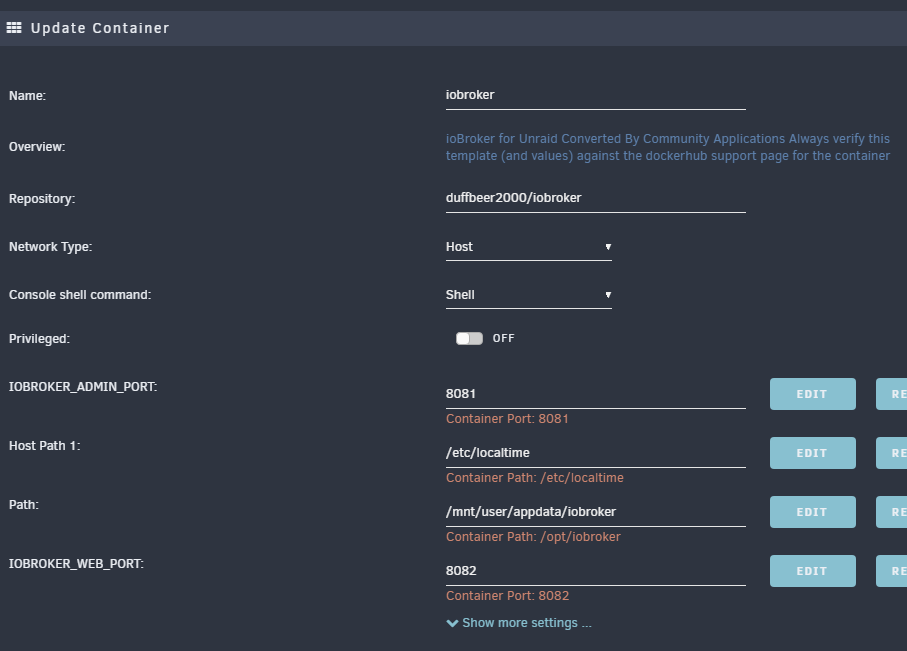Click the chevron icon before Show more settings
The height and width of the screenshot is (651, 907).
coord(452,623)
